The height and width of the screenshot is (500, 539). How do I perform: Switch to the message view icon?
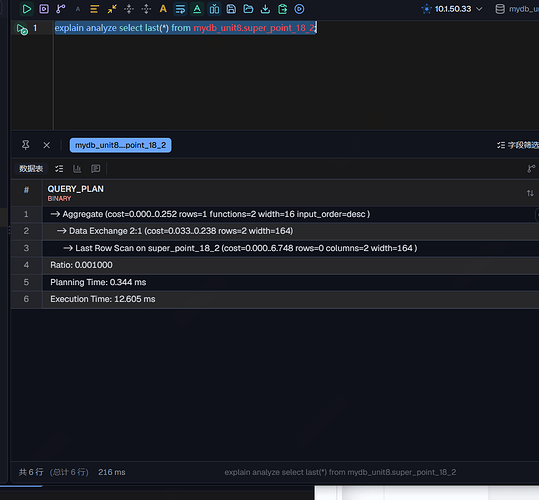95,168
